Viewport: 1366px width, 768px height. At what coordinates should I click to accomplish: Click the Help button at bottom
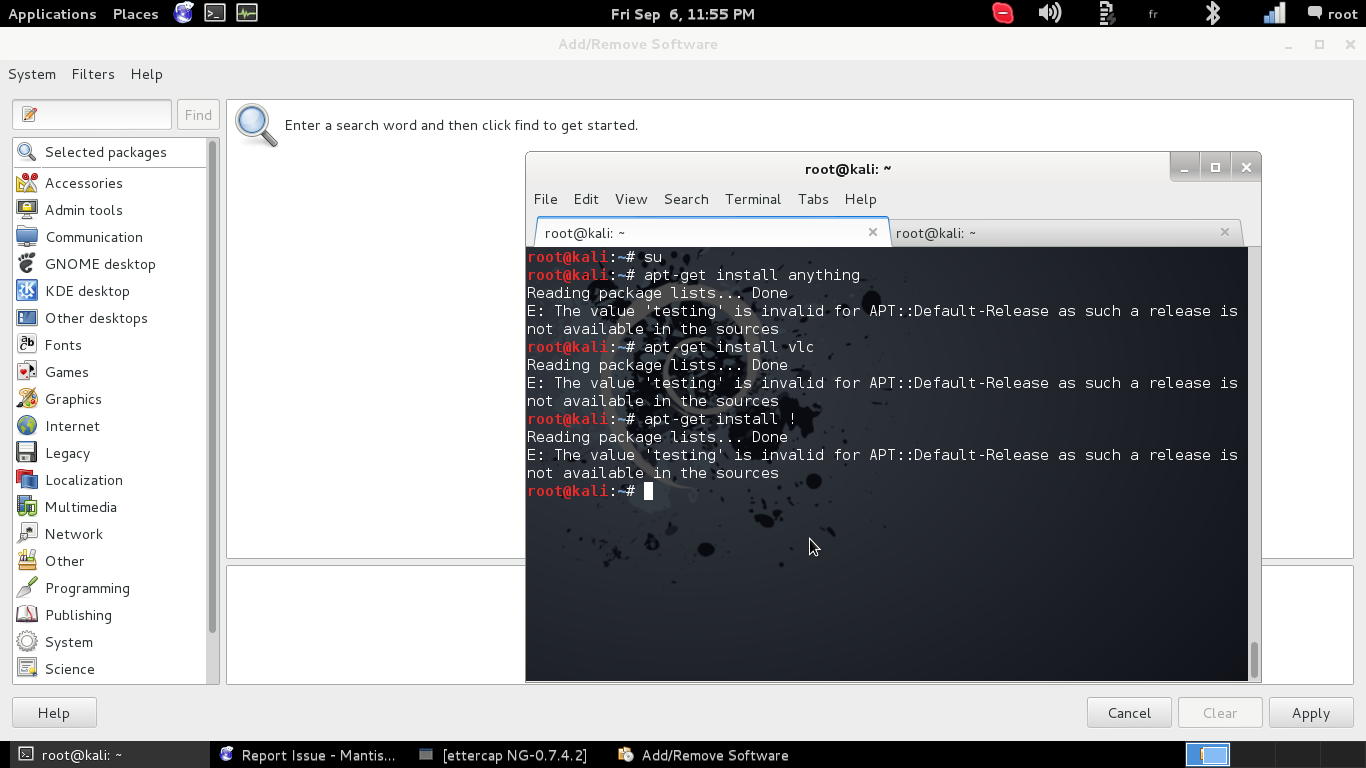tap(54, 713)
